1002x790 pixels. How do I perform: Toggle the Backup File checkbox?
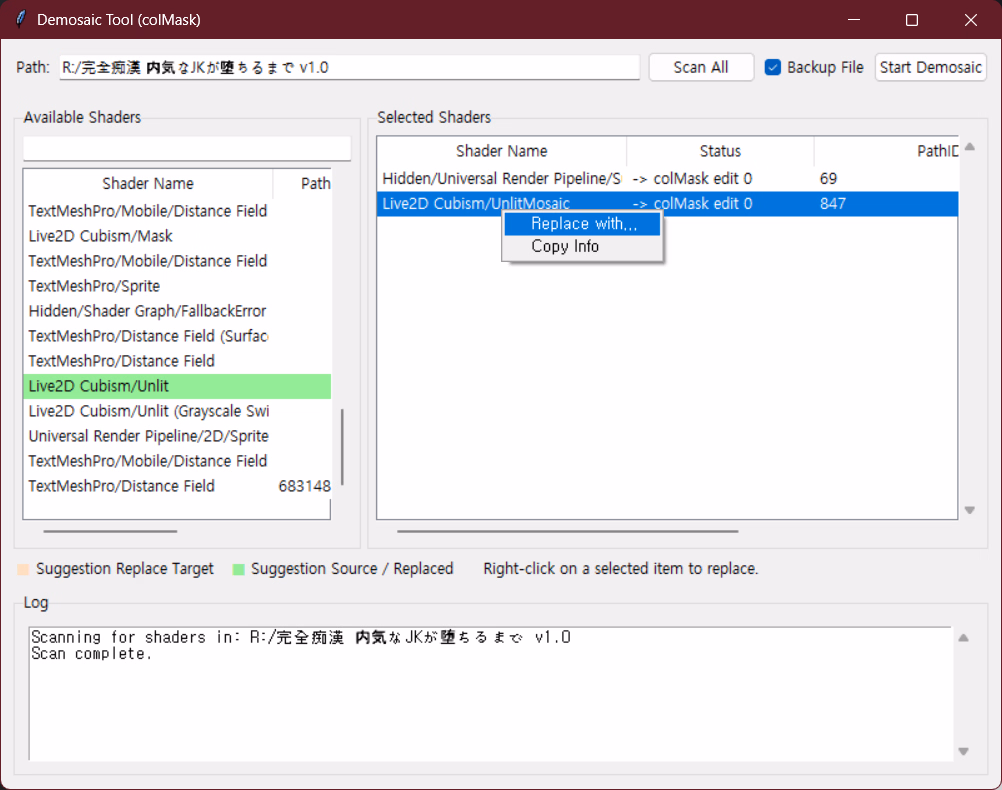coord(773,67)
